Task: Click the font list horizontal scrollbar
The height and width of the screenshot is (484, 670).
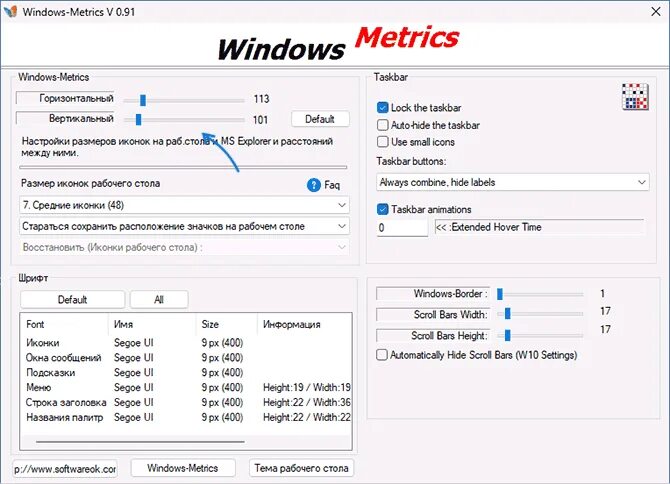Action: (x=140, y=442)
